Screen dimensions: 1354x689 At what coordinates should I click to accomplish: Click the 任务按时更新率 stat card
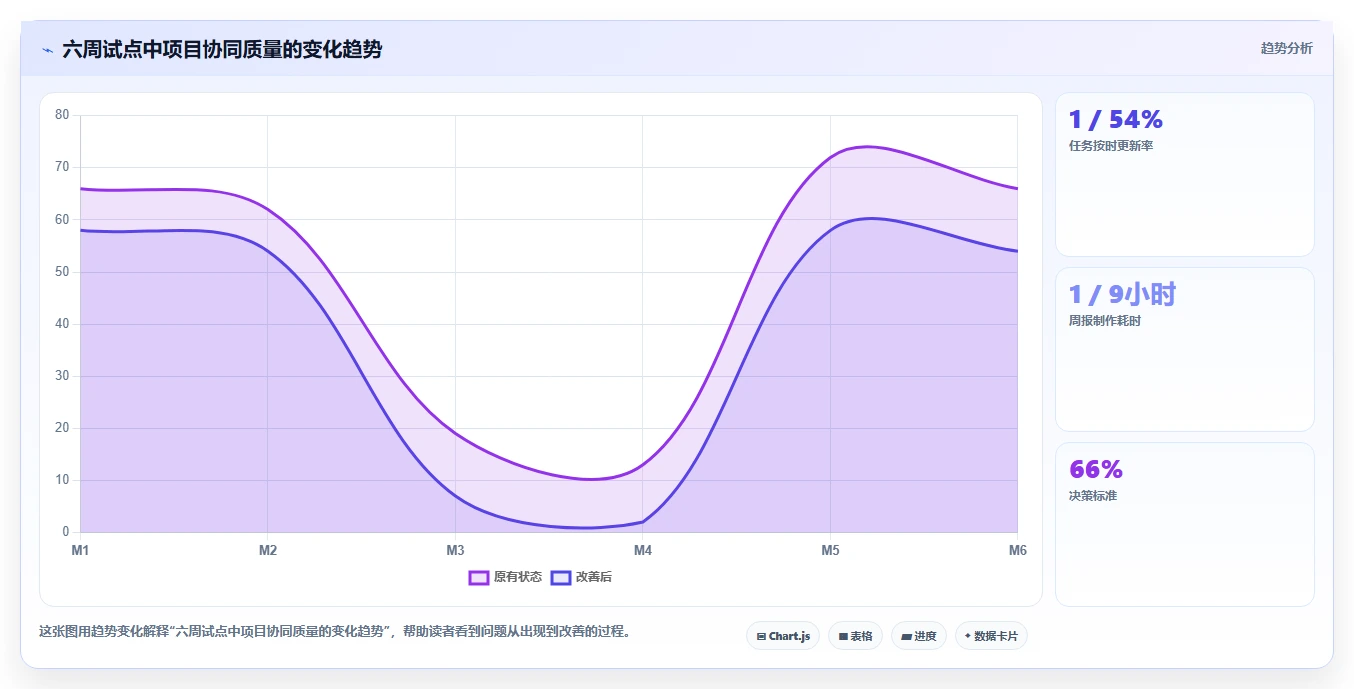(1185, 175)
